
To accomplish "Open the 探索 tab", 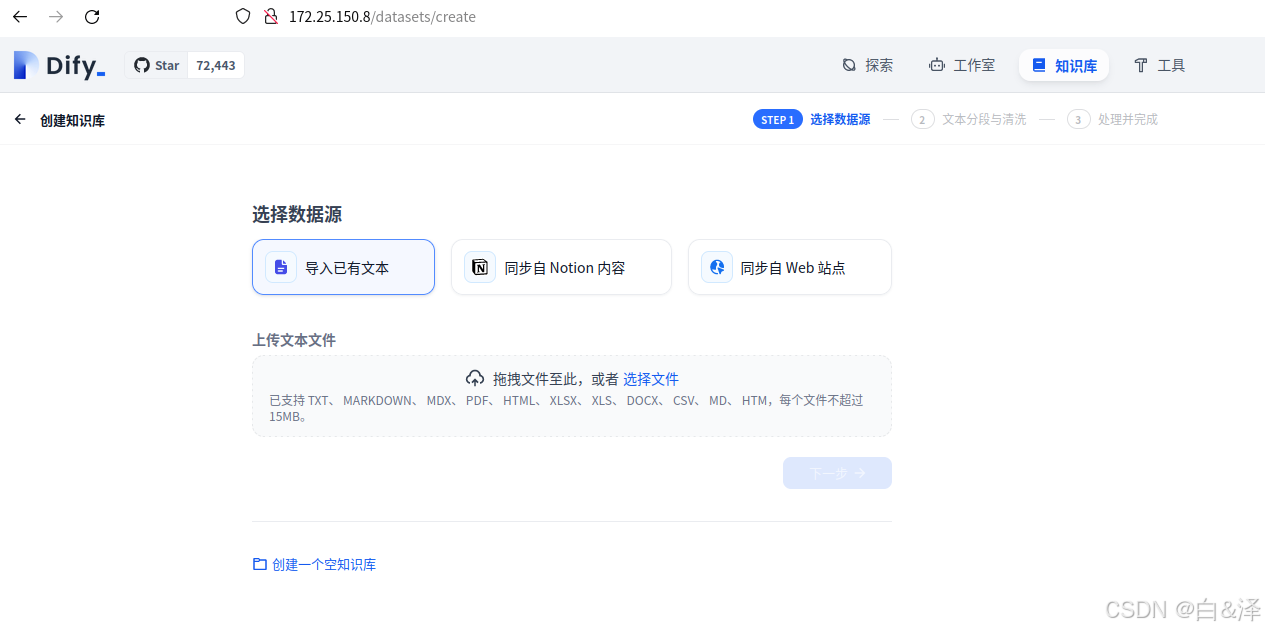I will click(x=867, y=65).
